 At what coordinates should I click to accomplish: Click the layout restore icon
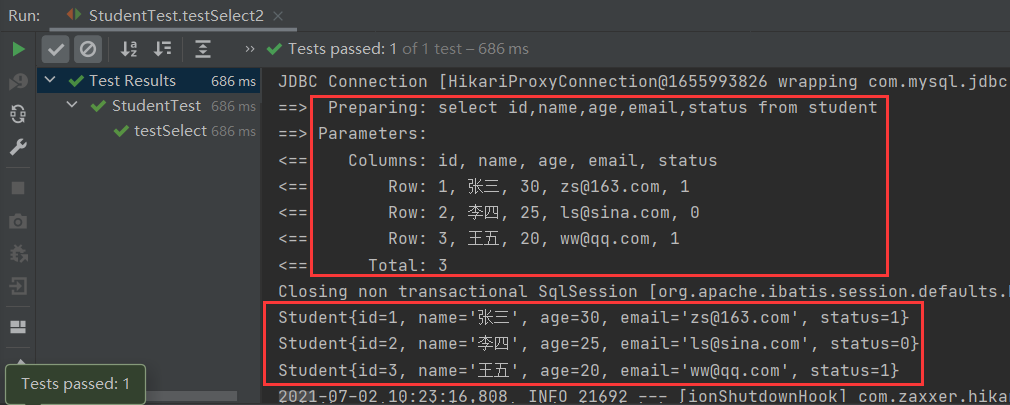[18, 326]
